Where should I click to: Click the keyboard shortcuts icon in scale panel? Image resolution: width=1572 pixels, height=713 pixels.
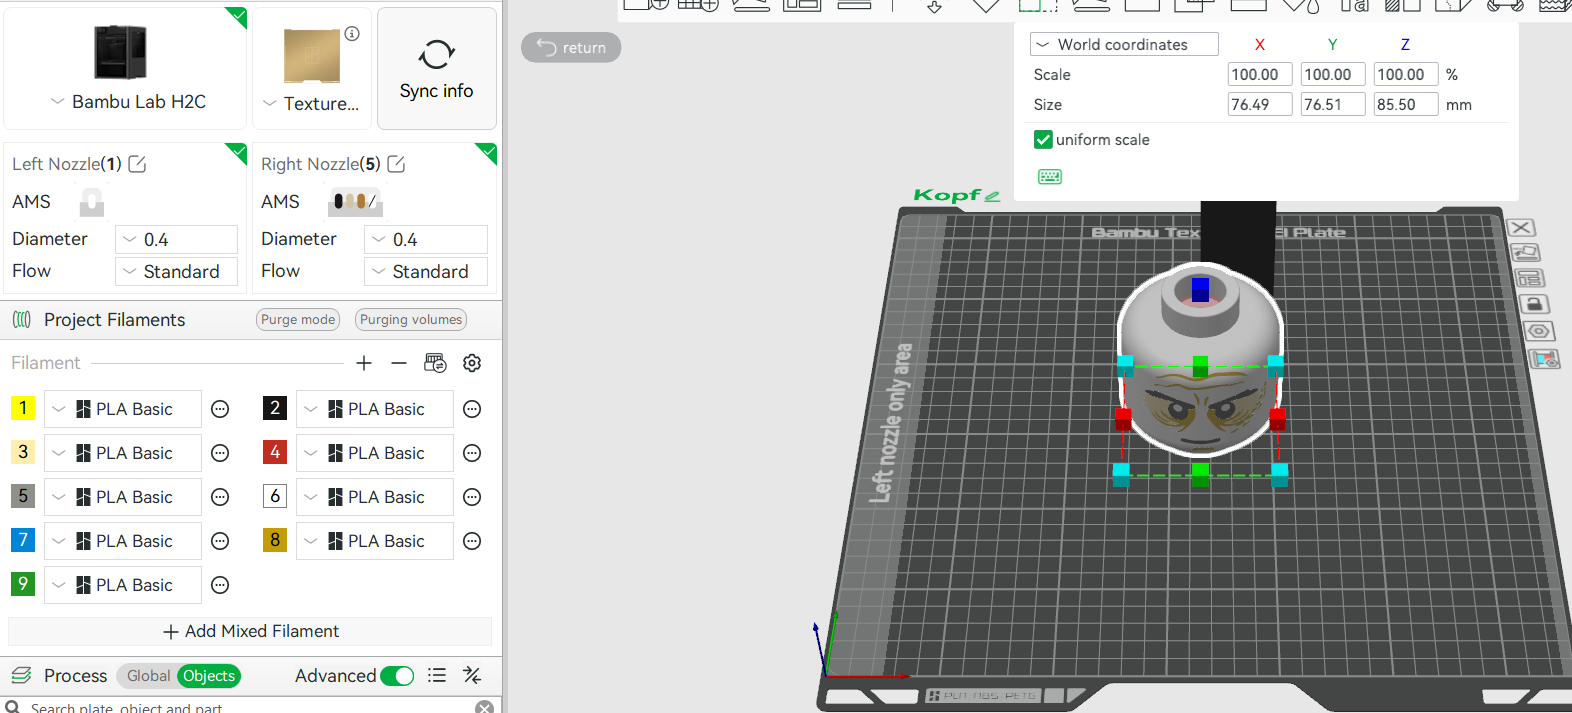(1050, 177)
